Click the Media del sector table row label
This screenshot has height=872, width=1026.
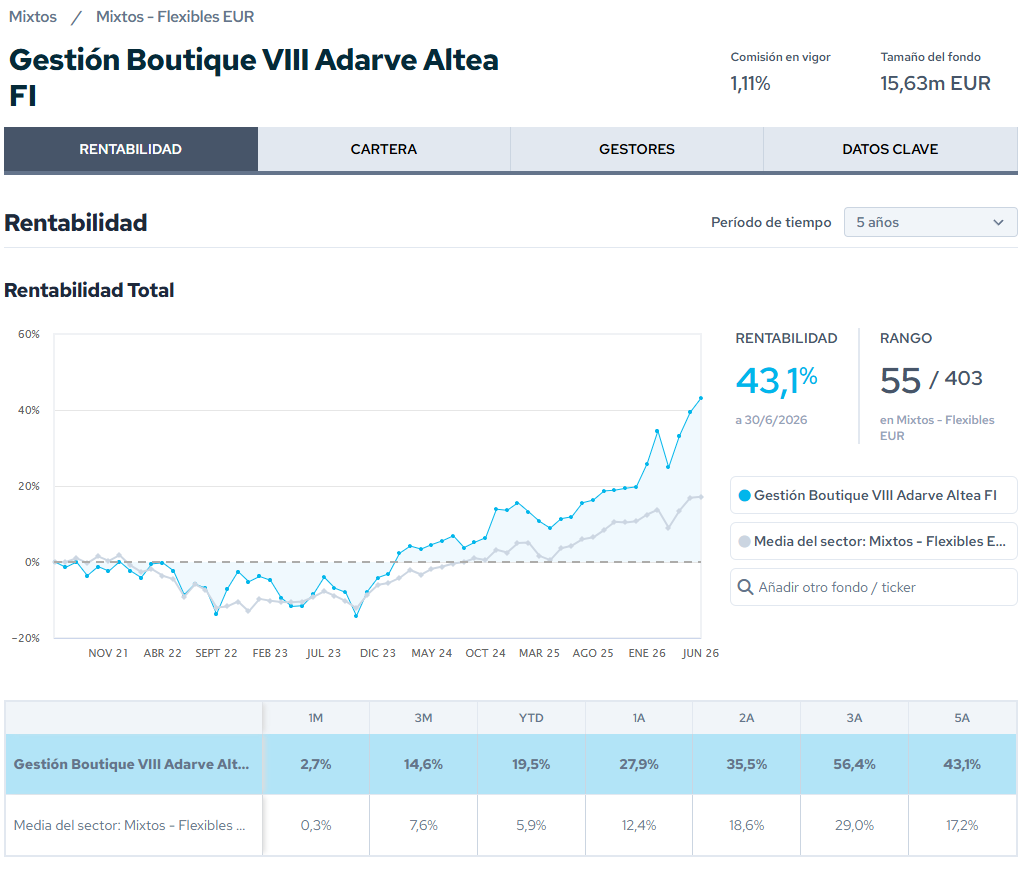130,825
